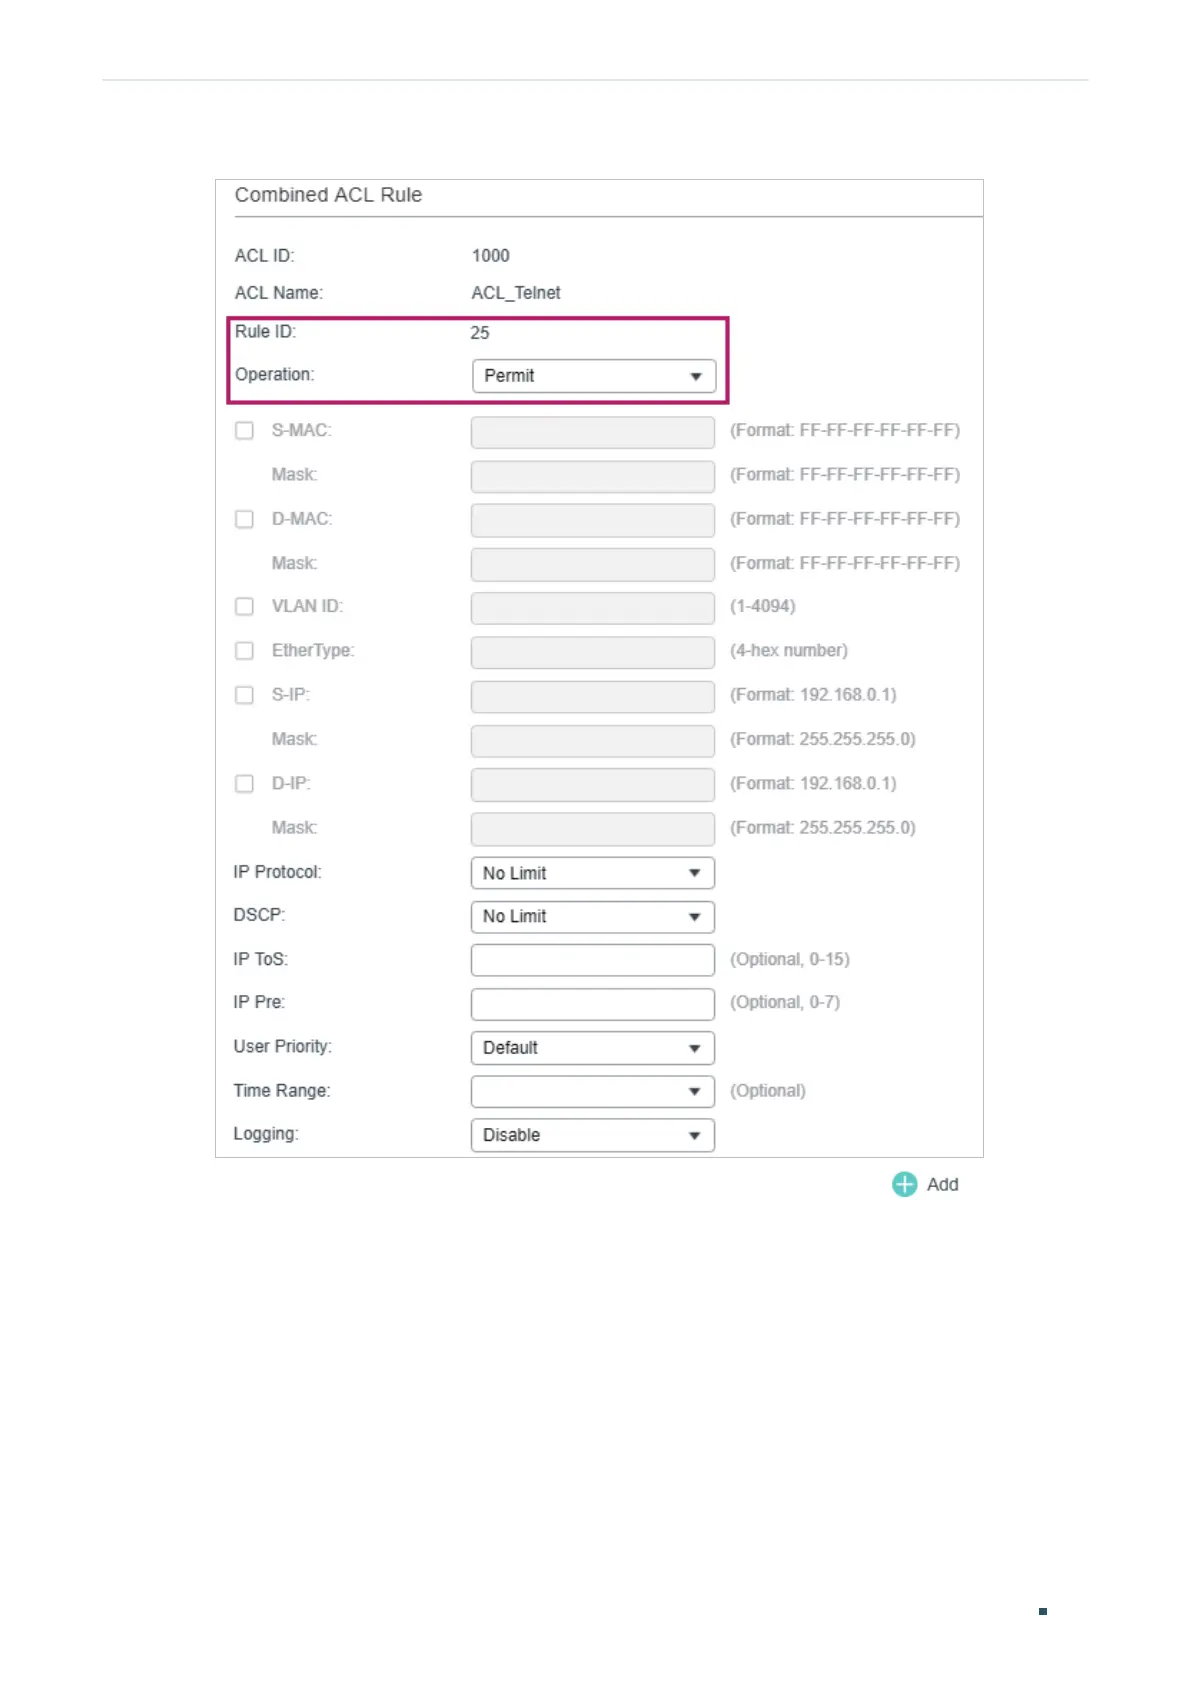The image size is (1191, 1684).
Task: Expand the Time Range dropdown
Action: coord(593,1091)
